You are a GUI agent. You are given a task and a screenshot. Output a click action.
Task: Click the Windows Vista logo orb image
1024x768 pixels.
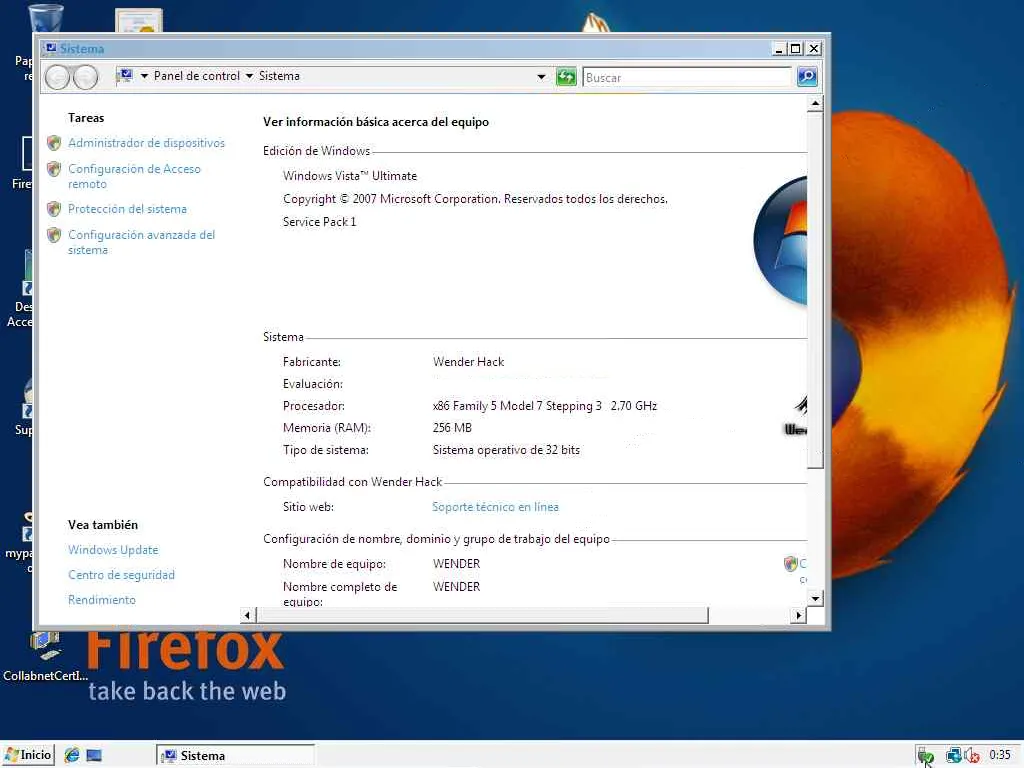pos(780,240)
